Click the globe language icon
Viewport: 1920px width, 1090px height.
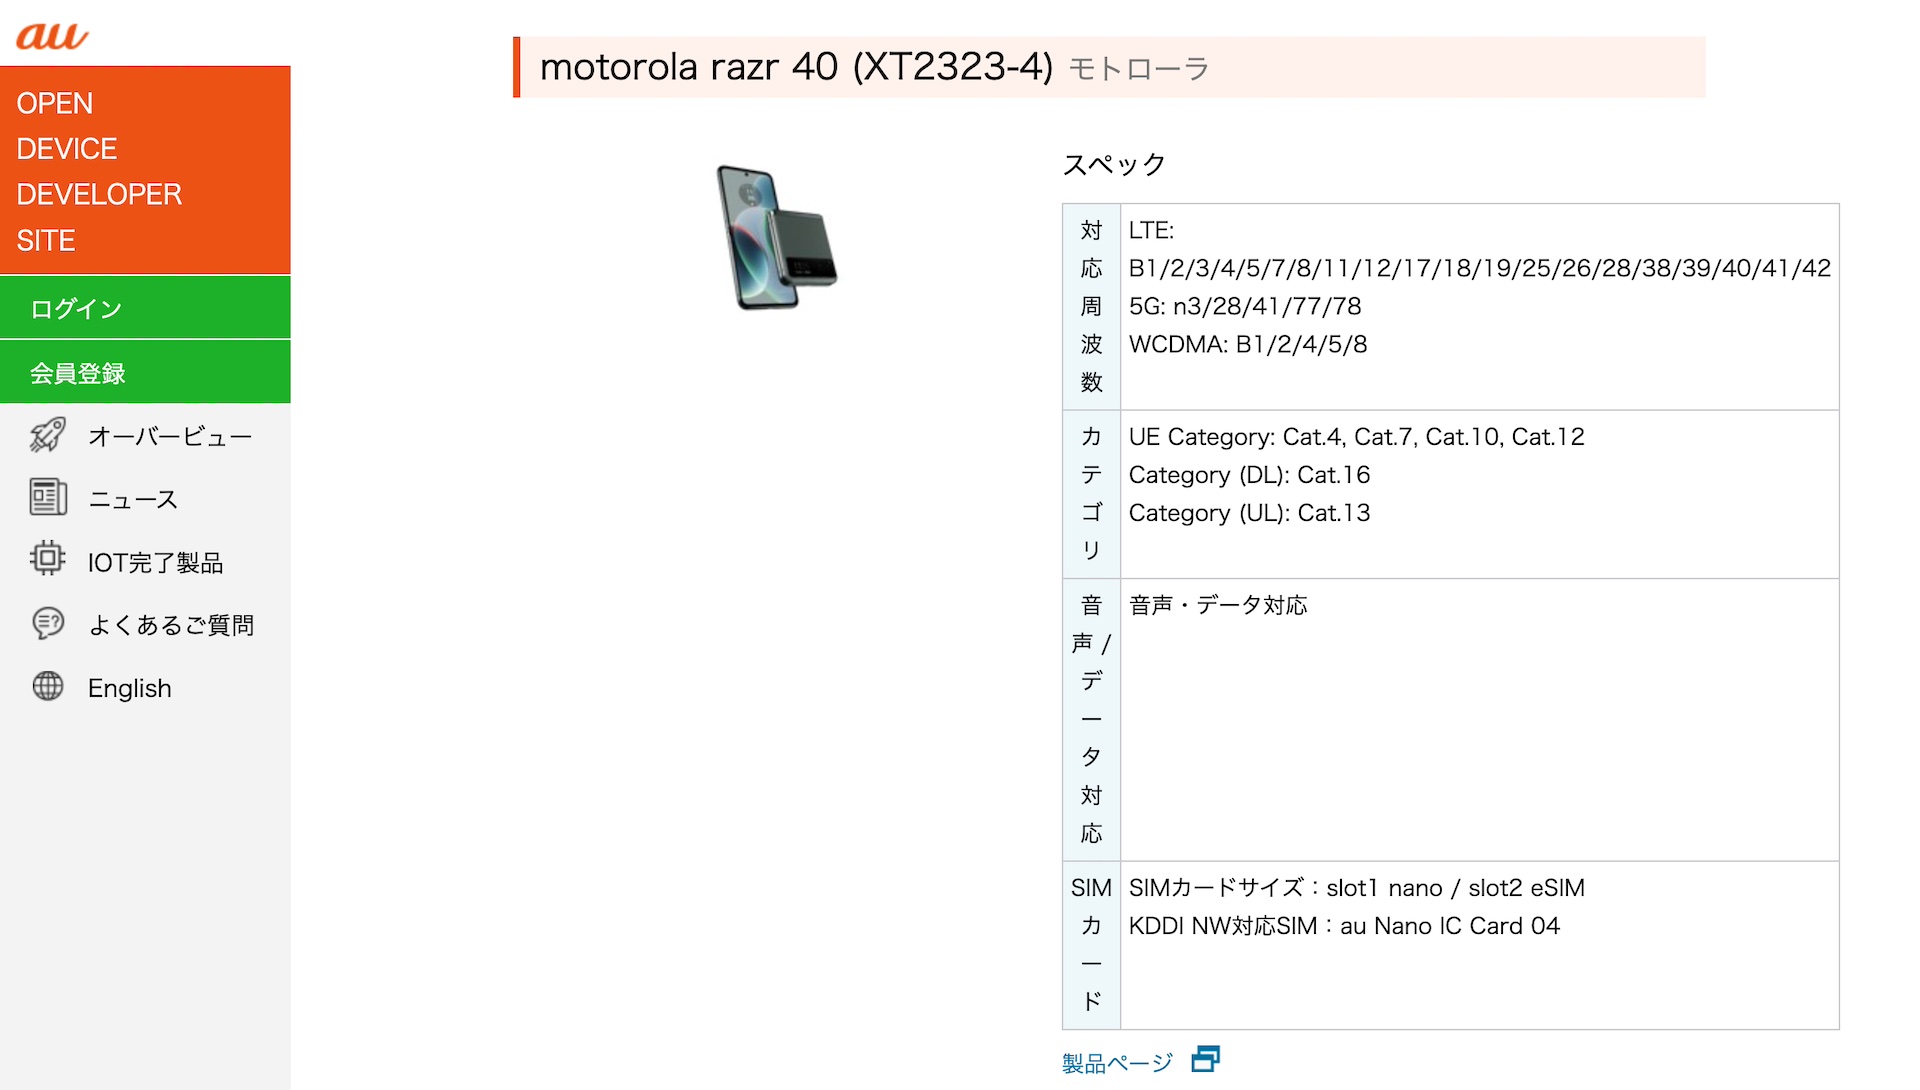47,686
